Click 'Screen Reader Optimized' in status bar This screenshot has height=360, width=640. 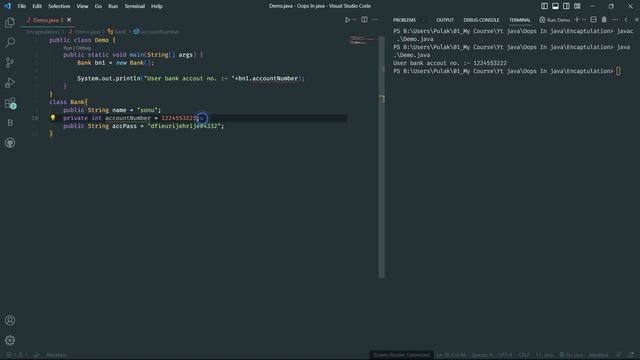[x=401, y=355]
